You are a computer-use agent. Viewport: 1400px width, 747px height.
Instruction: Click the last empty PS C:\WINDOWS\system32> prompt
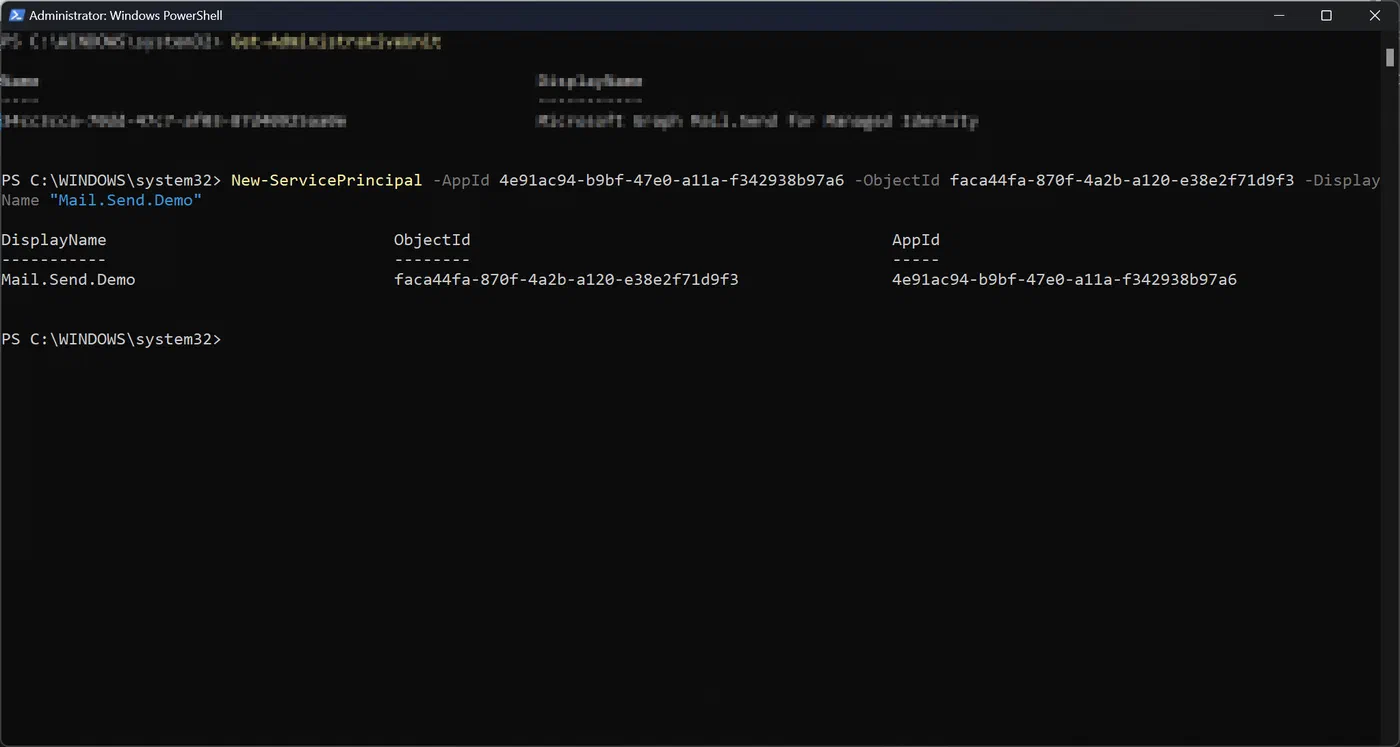click(111, 339)
